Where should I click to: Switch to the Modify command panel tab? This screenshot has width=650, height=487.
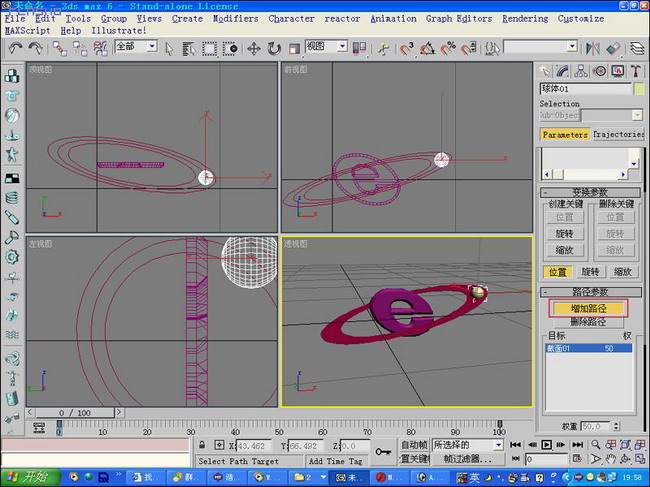(x=563, y=71)
